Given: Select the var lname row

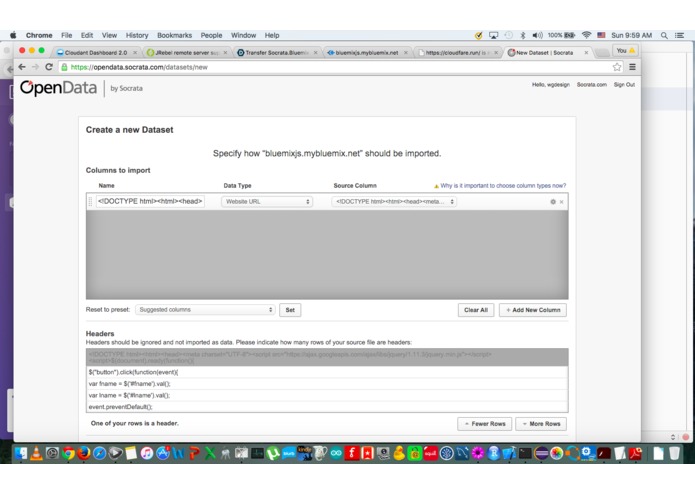Looking at the screenshot, I should pyautogui.click(x=327, y=395).
